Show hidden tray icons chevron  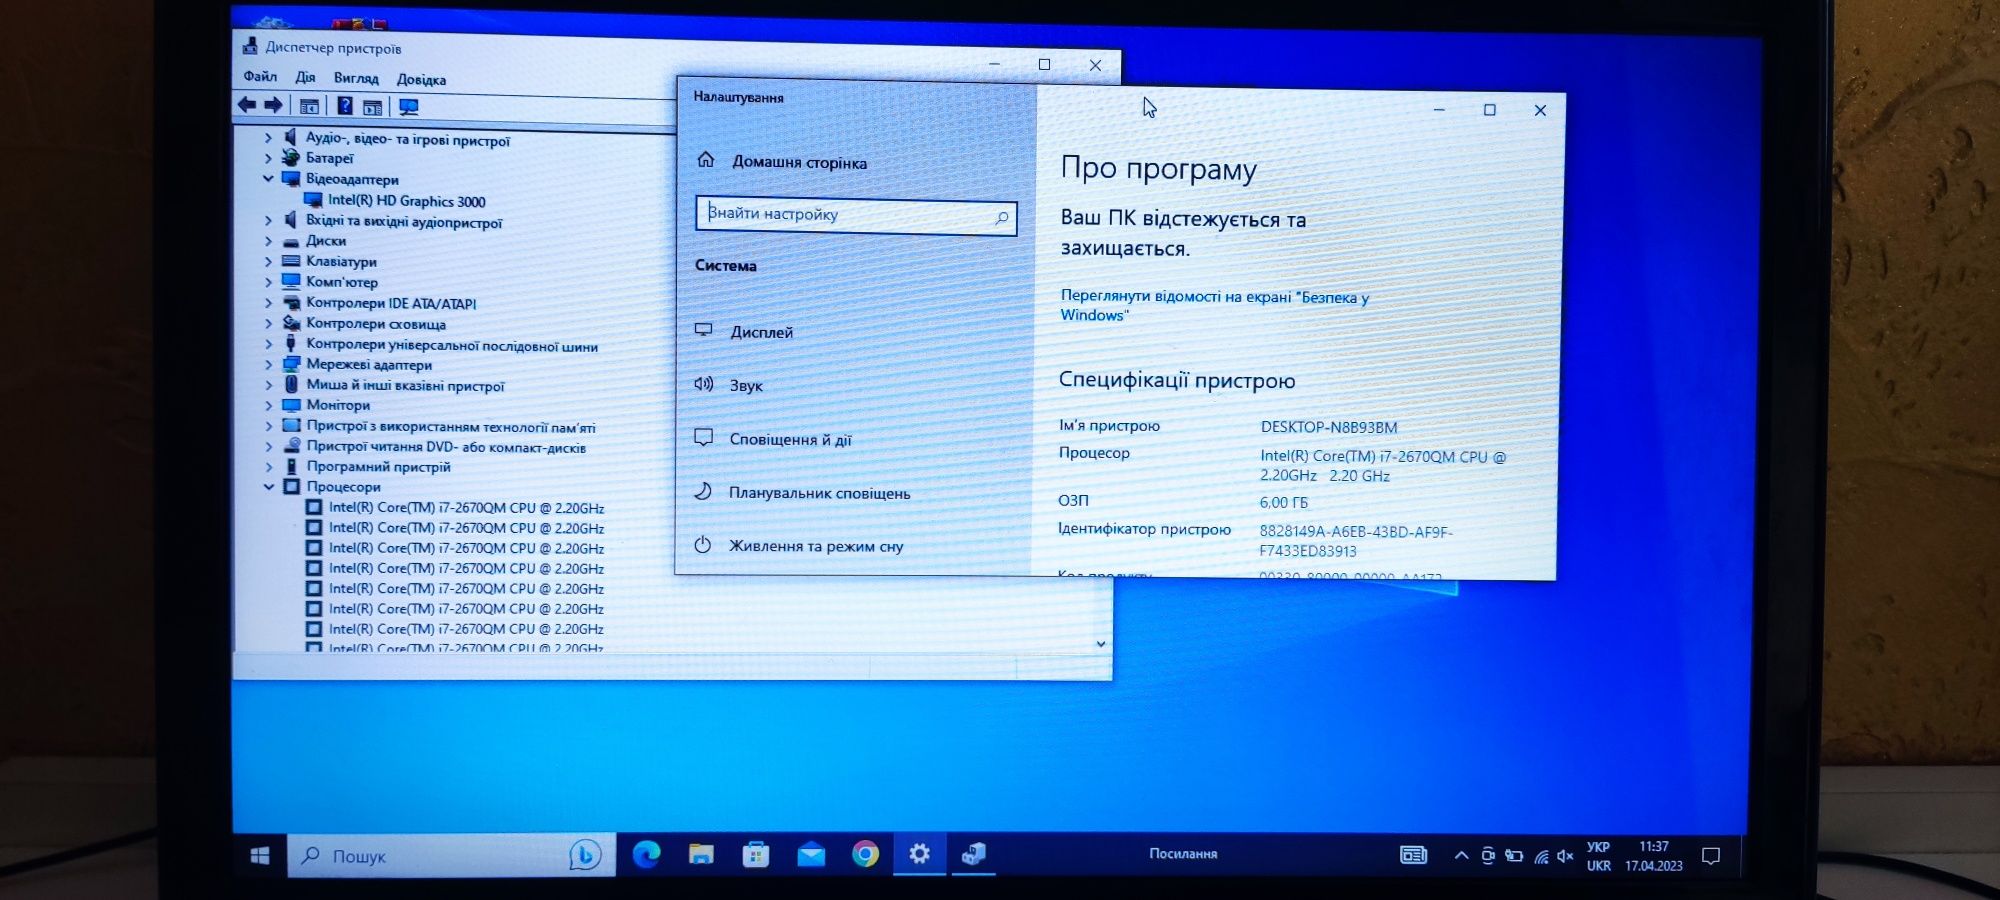coord(1461,855)
